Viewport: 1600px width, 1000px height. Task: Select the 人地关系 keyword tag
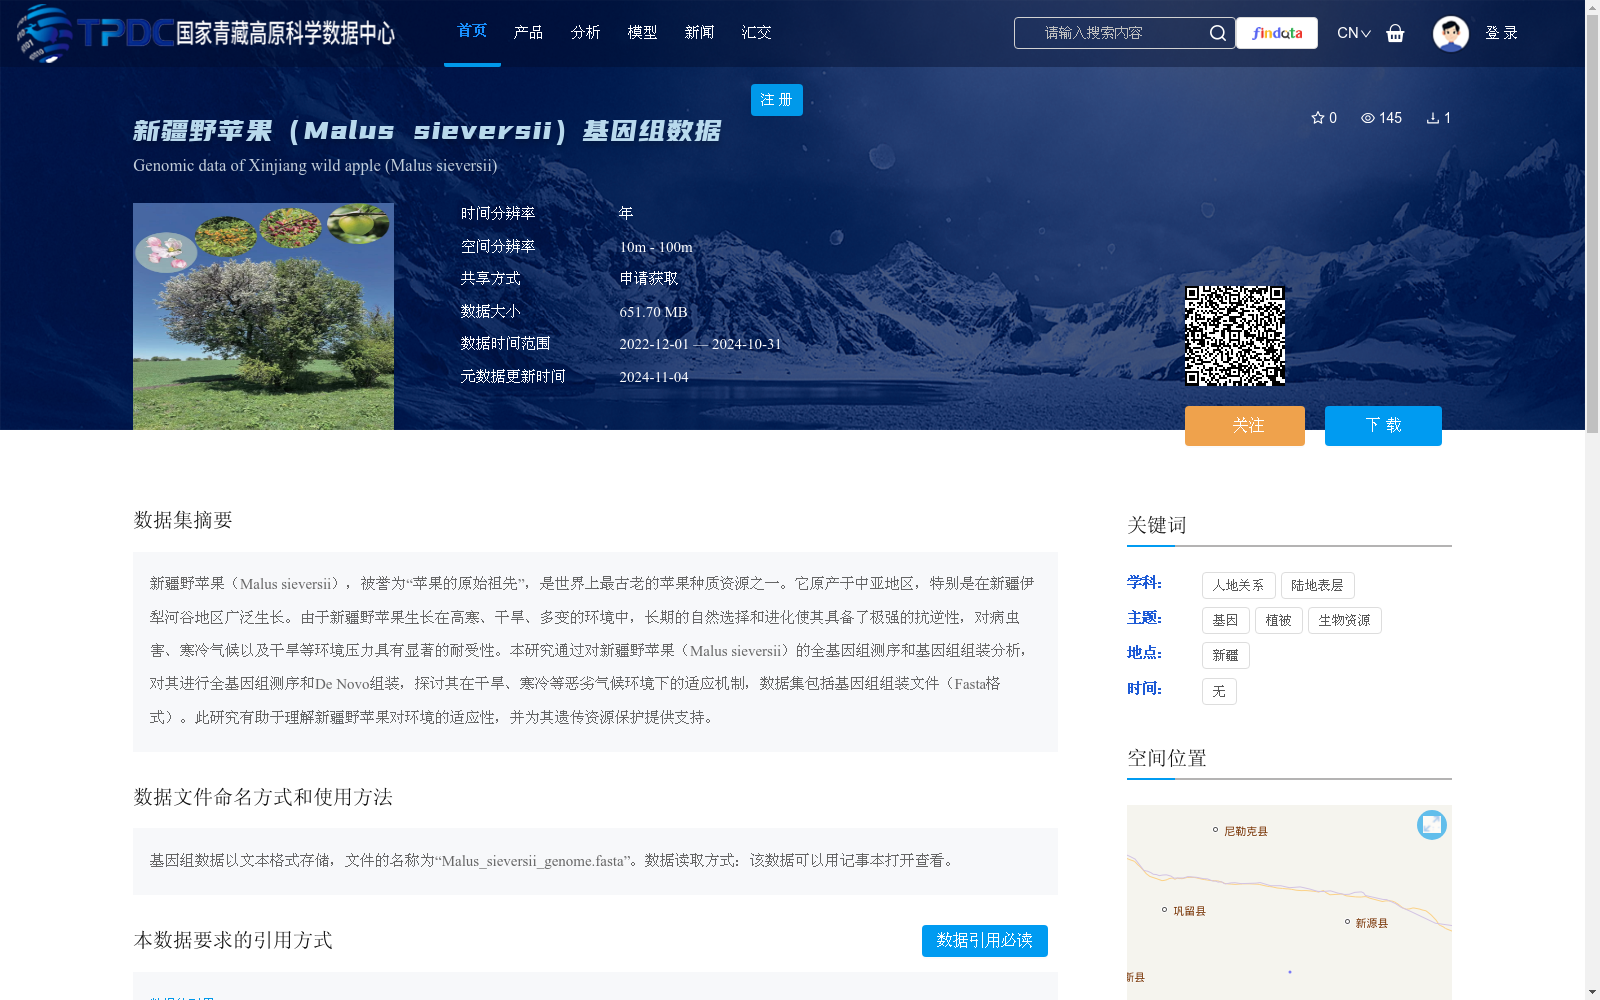(x=1238, y=586)
